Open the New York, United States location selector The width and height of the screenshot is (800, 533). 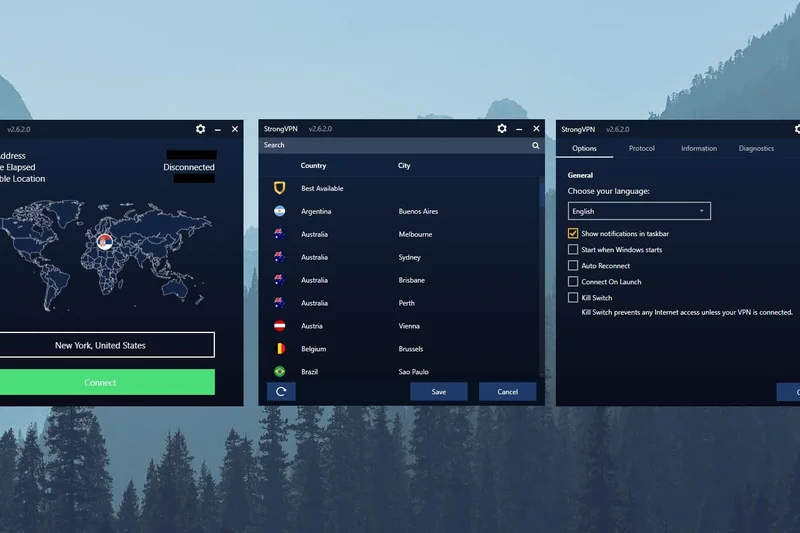(106, 345)
